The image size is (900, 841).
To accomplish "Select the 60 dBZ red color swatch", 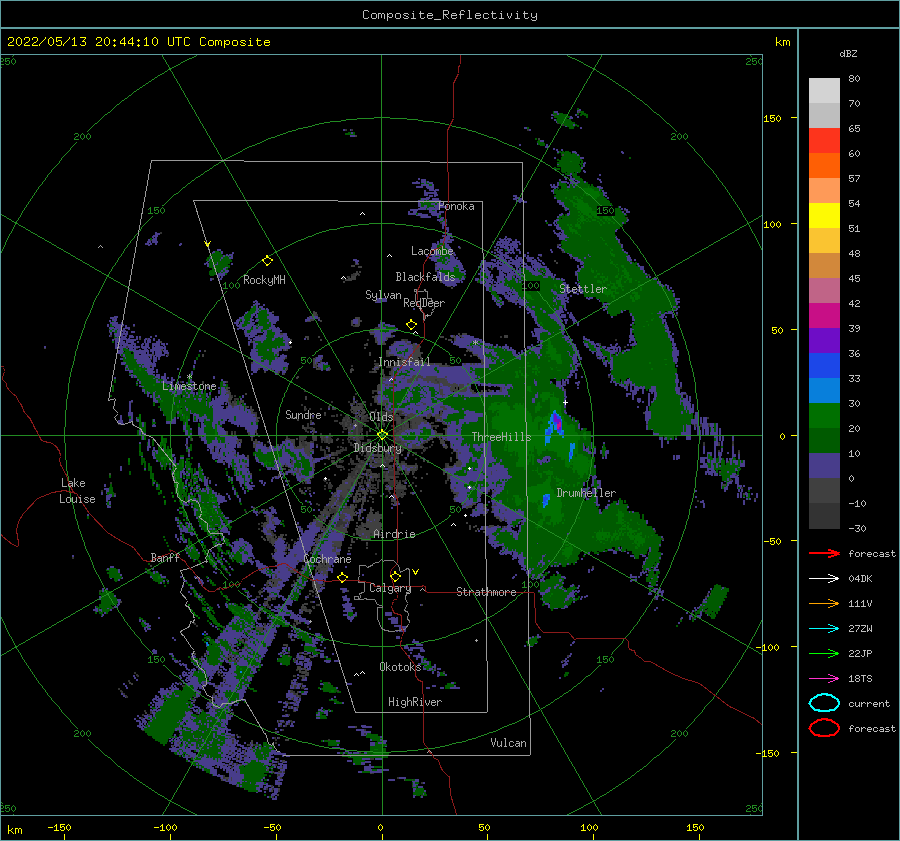I will pyautogui.click(x=824, y=141).
